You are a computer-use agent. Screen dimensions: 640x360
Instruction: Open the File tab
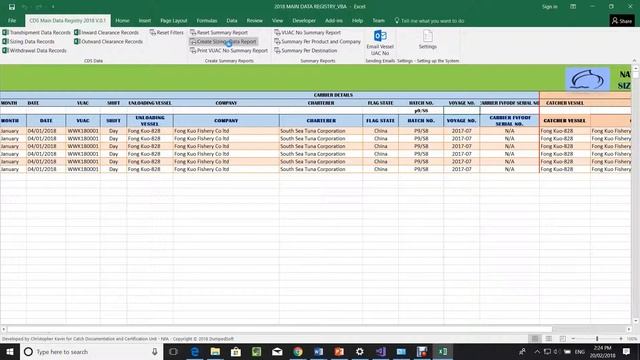pos(12,20)
